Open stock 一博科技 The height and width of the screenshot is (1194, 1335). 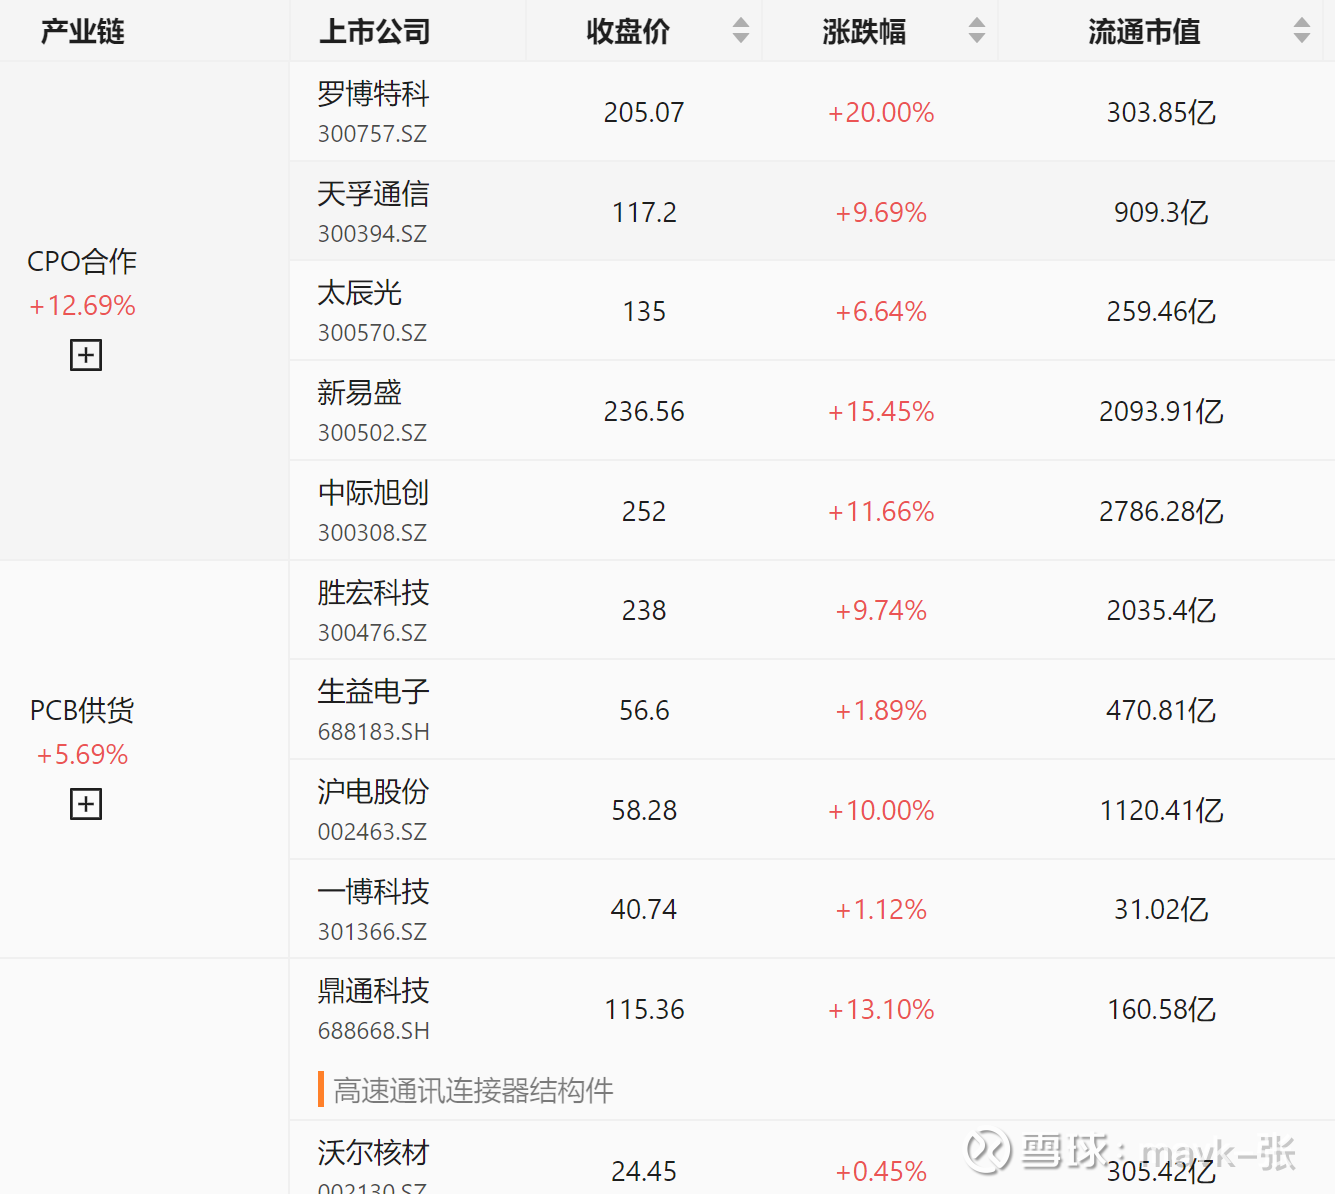pos(373,892)
